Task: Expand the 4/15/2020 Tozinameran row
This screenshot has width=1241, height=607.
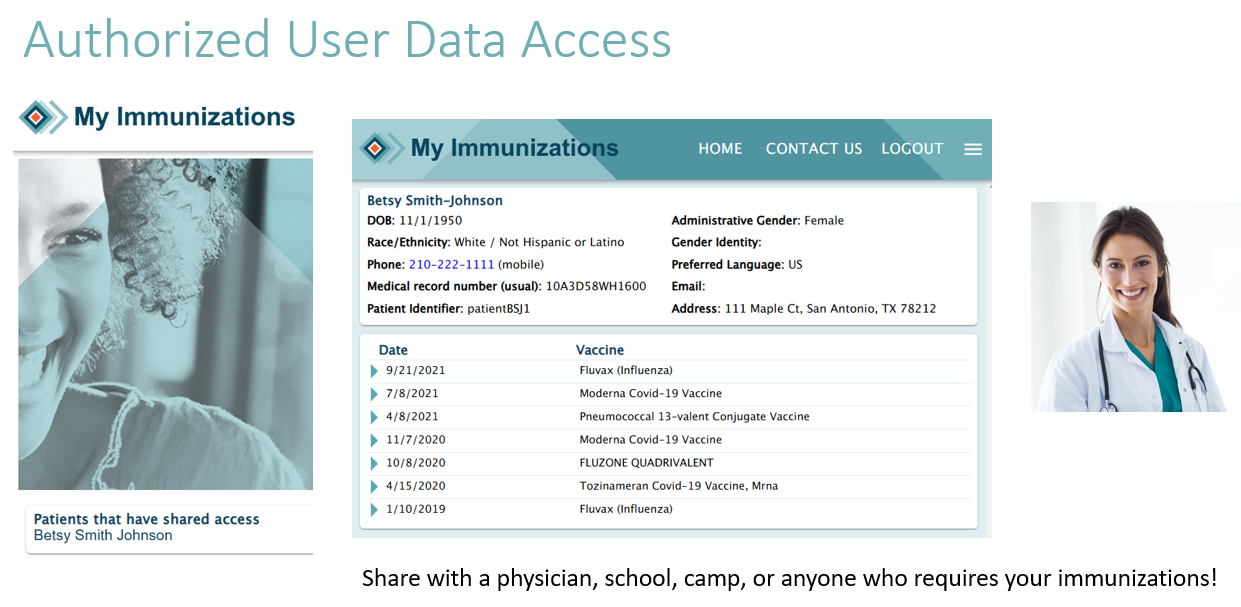Action: tap(374, 486)
